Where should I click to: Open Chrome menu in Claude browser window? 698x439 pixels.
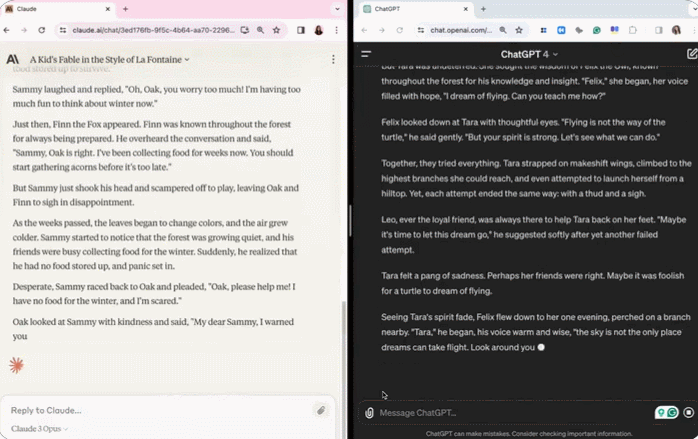tap(337, 30)
